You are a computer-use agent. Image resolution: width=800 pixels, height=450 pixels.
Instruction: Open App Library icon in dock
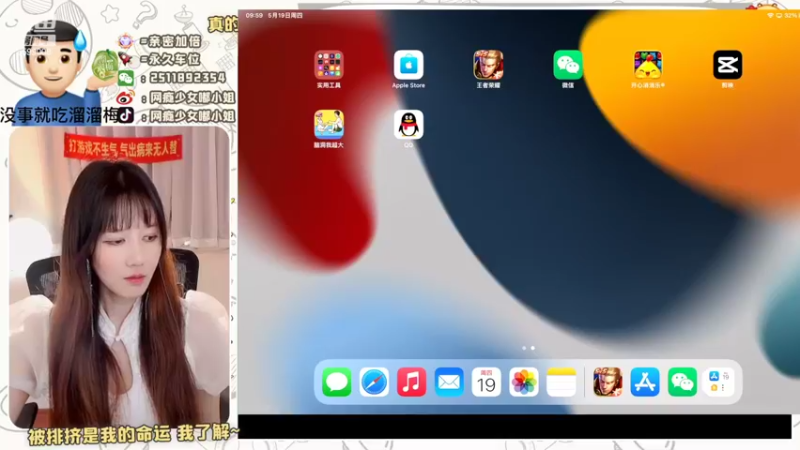point(720,382)
